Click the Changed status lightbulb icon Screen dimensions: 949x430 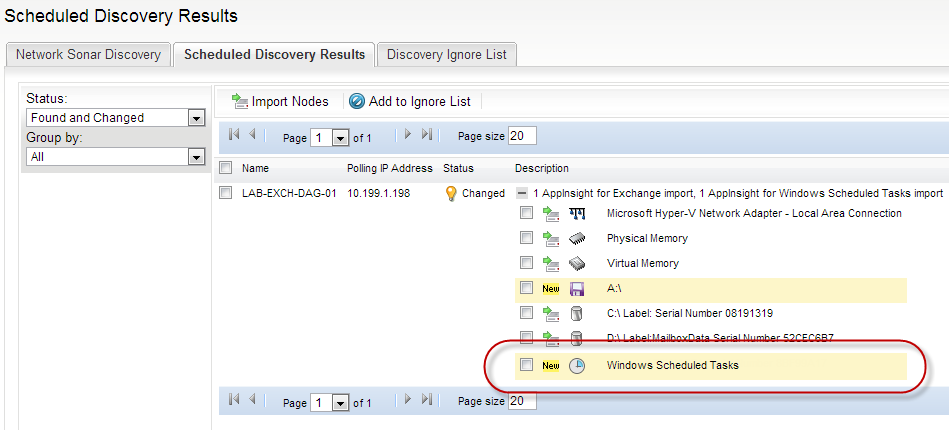point(450,193)
